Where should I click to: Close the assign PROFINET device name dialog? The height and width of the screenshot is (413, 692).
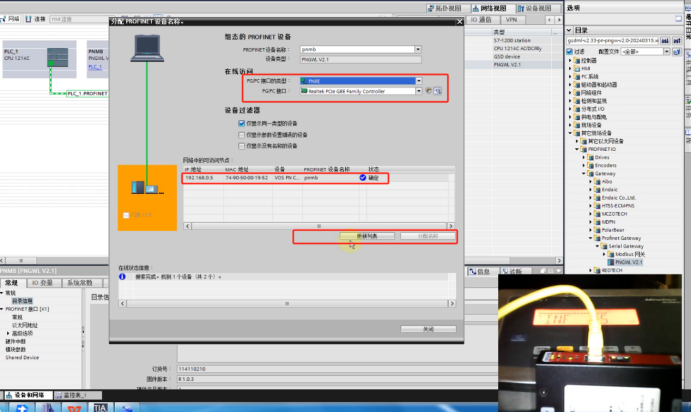(x=459, y=21)
